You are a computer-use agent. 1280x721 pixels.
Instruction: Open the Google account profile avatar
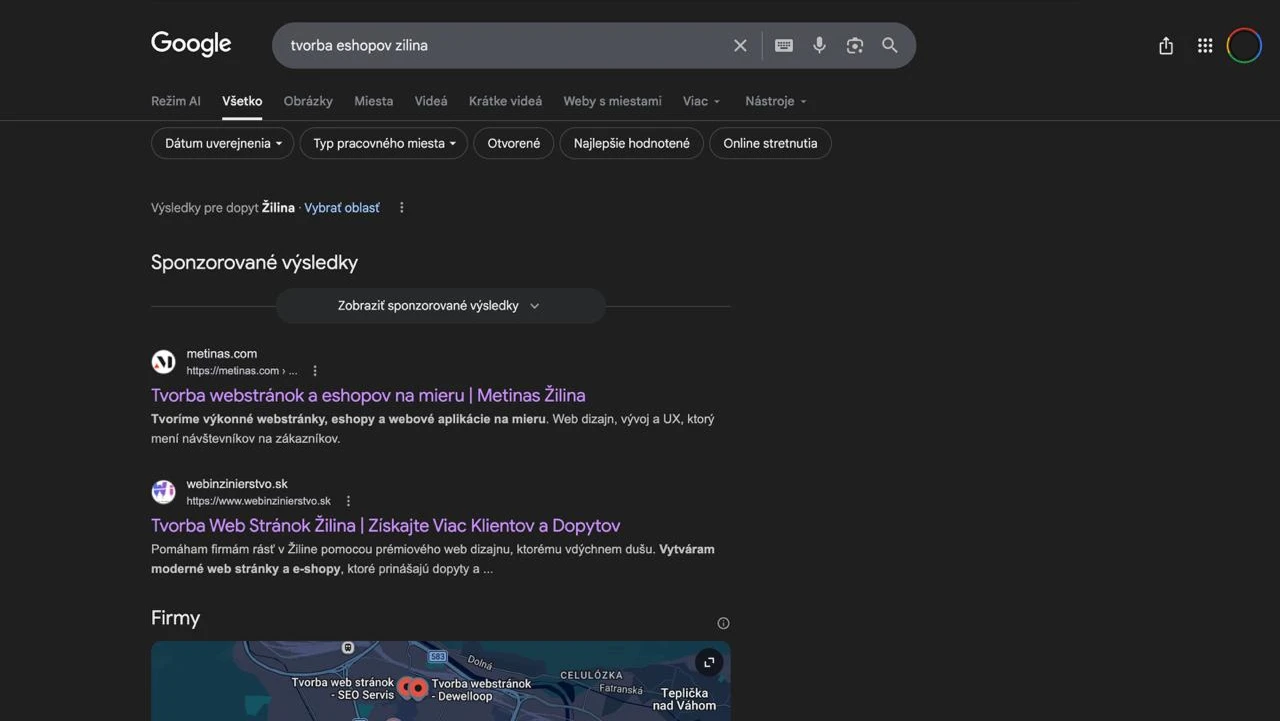click(x=1244, y=46)
